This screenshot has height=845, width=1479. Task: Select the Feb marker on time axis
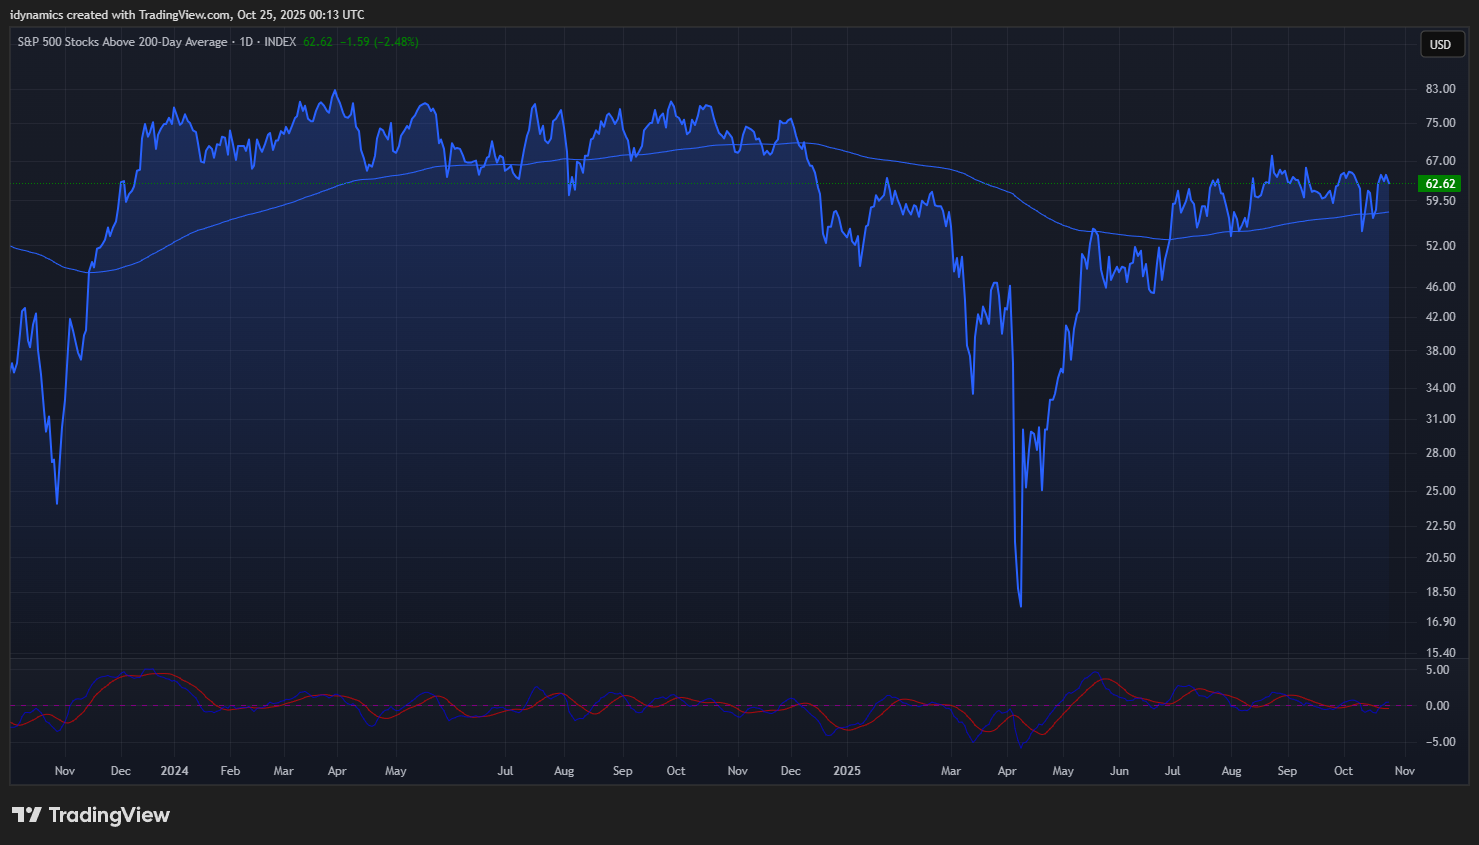point(230,771)
